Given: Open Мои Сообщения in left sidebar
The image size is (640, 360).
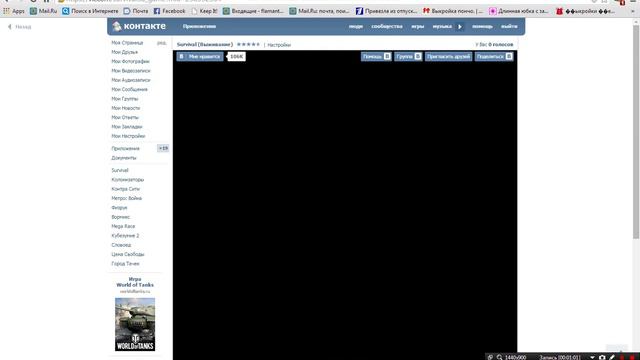Looking at the screenshot, I should (129, 89).
